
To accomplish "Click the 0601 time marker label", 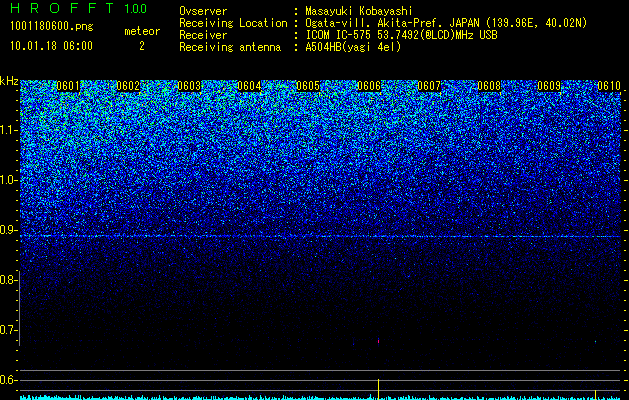I will pyautogui.click(x=68, y=86).
